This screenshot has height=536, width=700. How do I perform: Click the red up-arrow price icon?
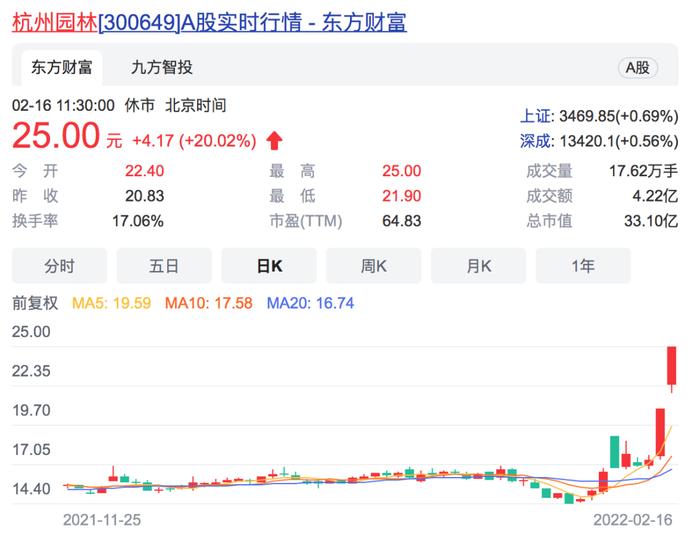click(274, 141)
